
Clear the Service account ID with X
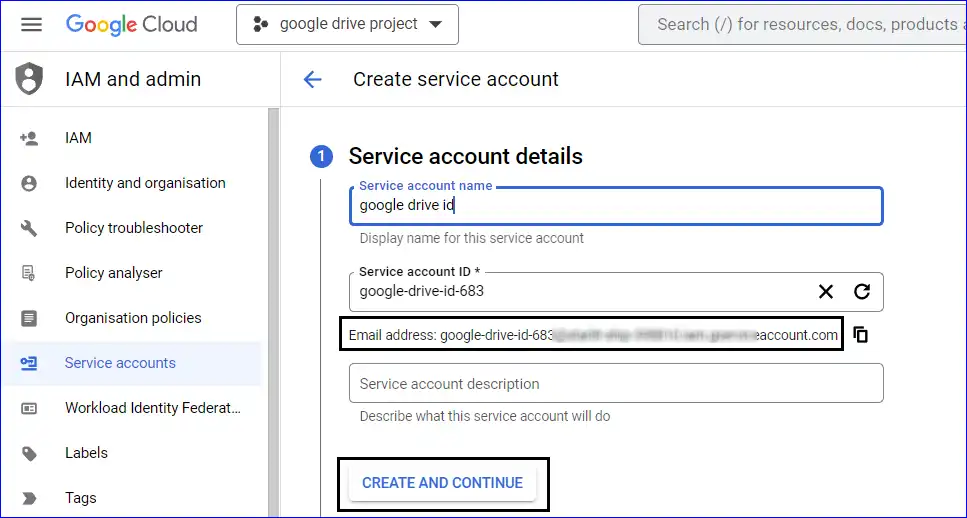point(826,292)
